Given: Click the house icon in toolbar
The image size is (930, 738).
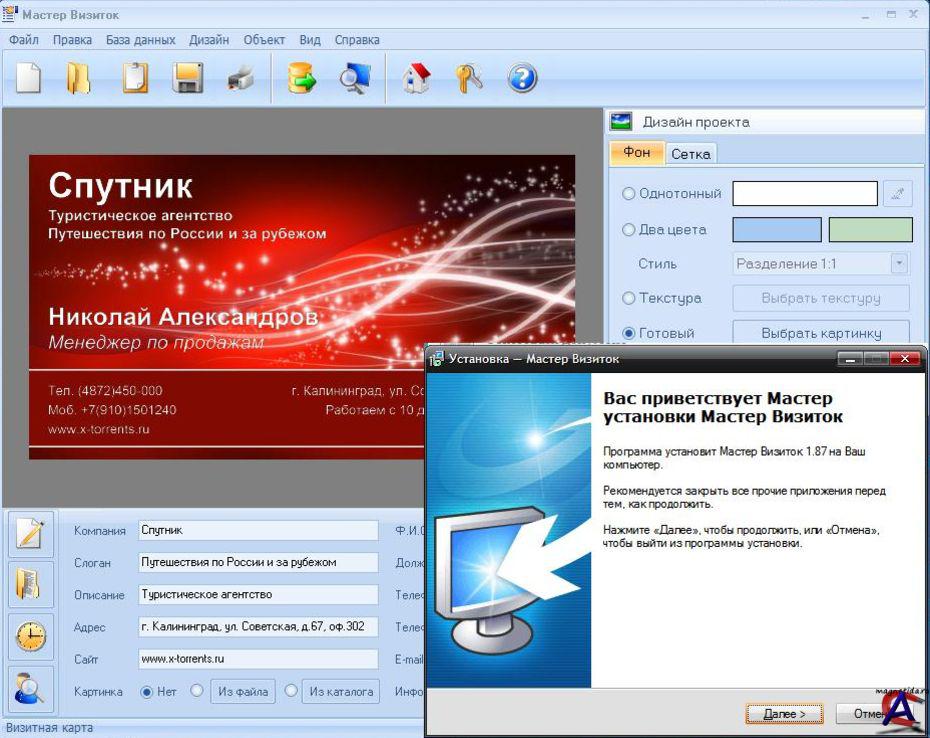Looking at the screenshot, I should click(416, 78).
